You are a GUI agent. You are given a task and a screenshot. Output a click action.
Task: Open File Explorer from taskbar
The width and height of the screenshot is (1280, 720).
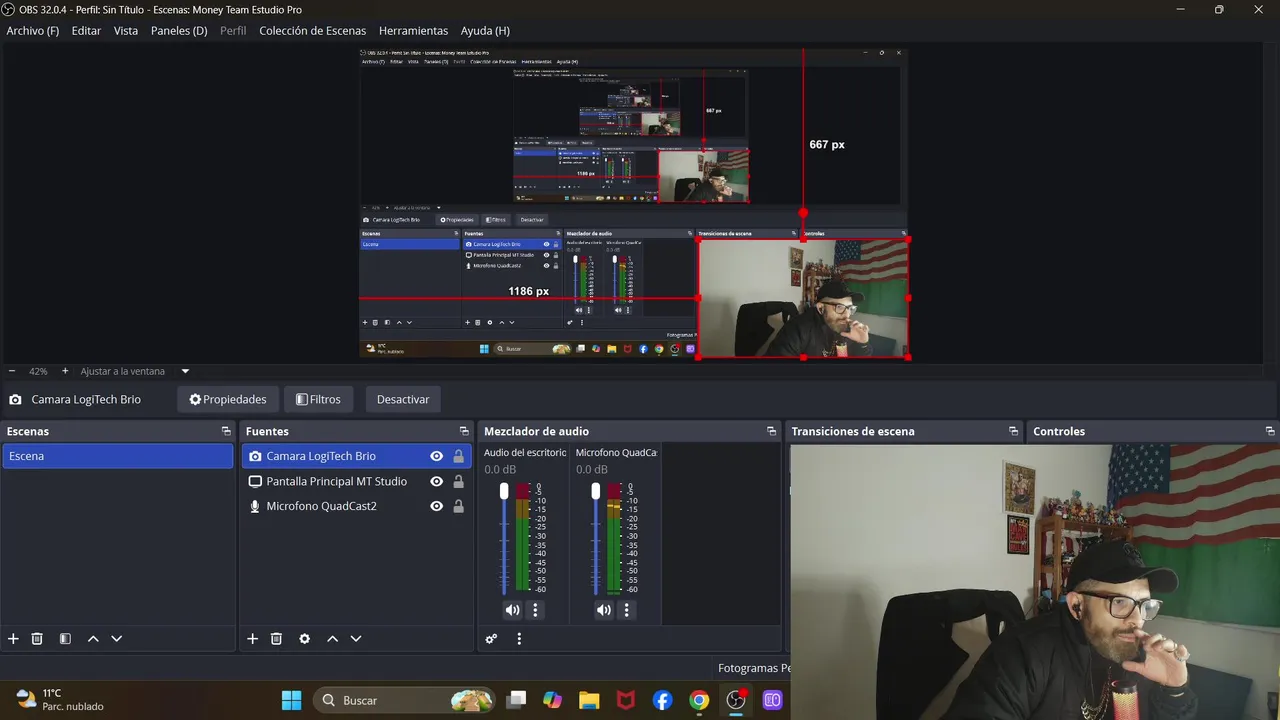[589, 700]
